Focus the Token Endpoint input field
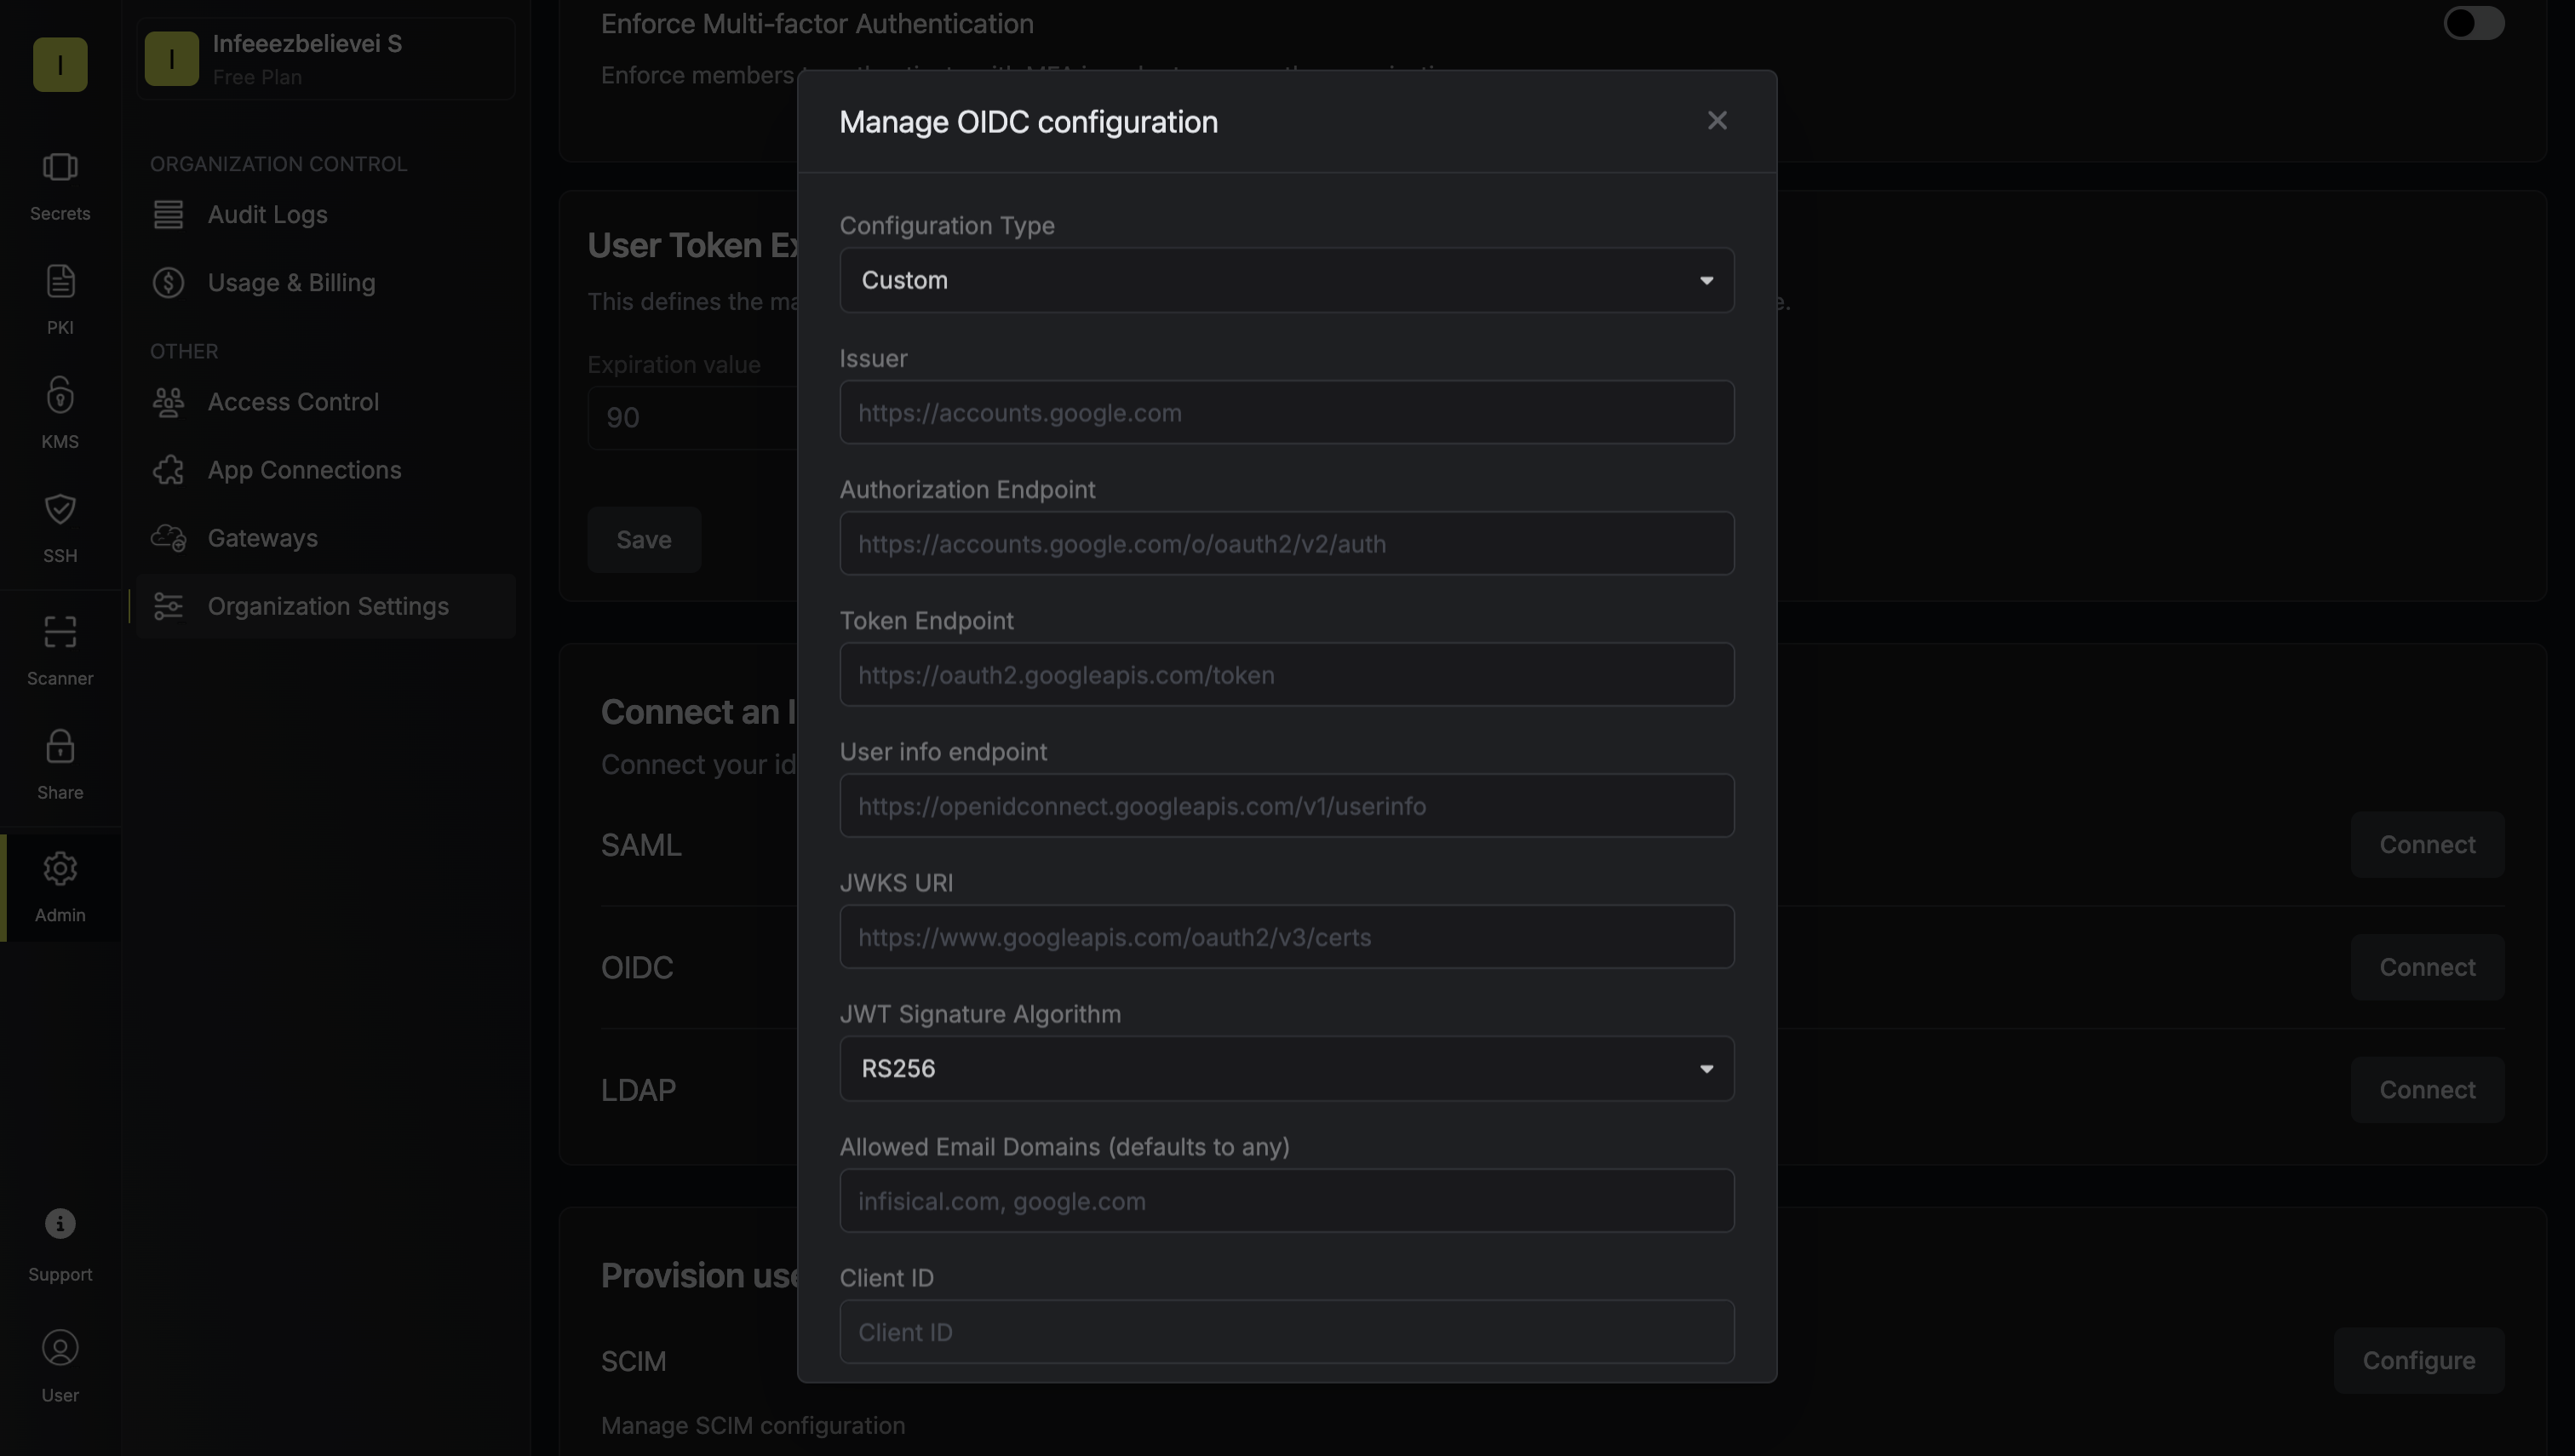This screenshot has height=1456, width=2575. [1287, 675]
